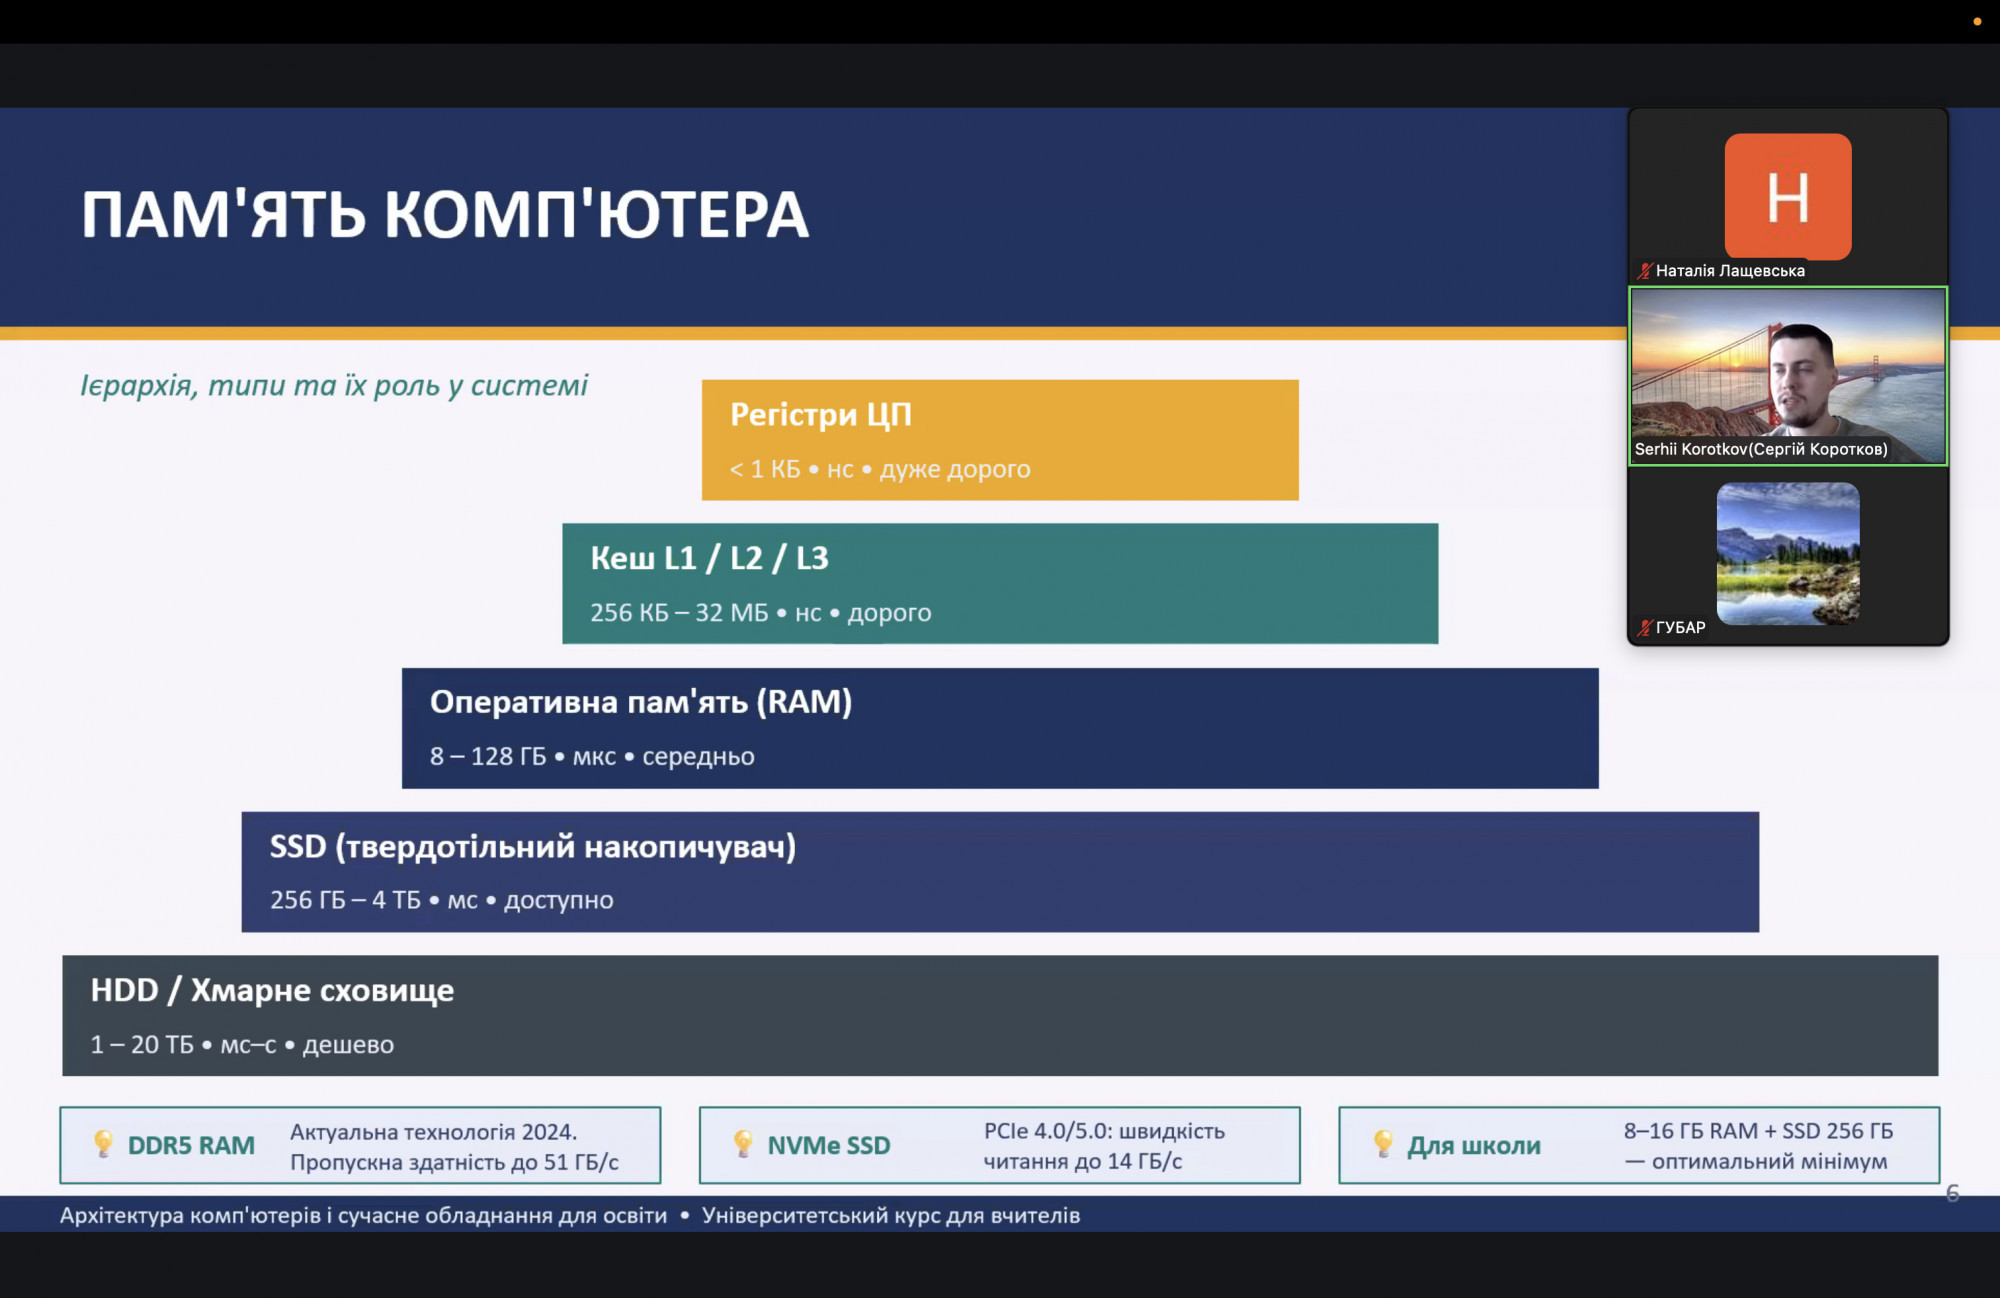Click the muted mic icon beside ГУБАР

(1644, 628)
